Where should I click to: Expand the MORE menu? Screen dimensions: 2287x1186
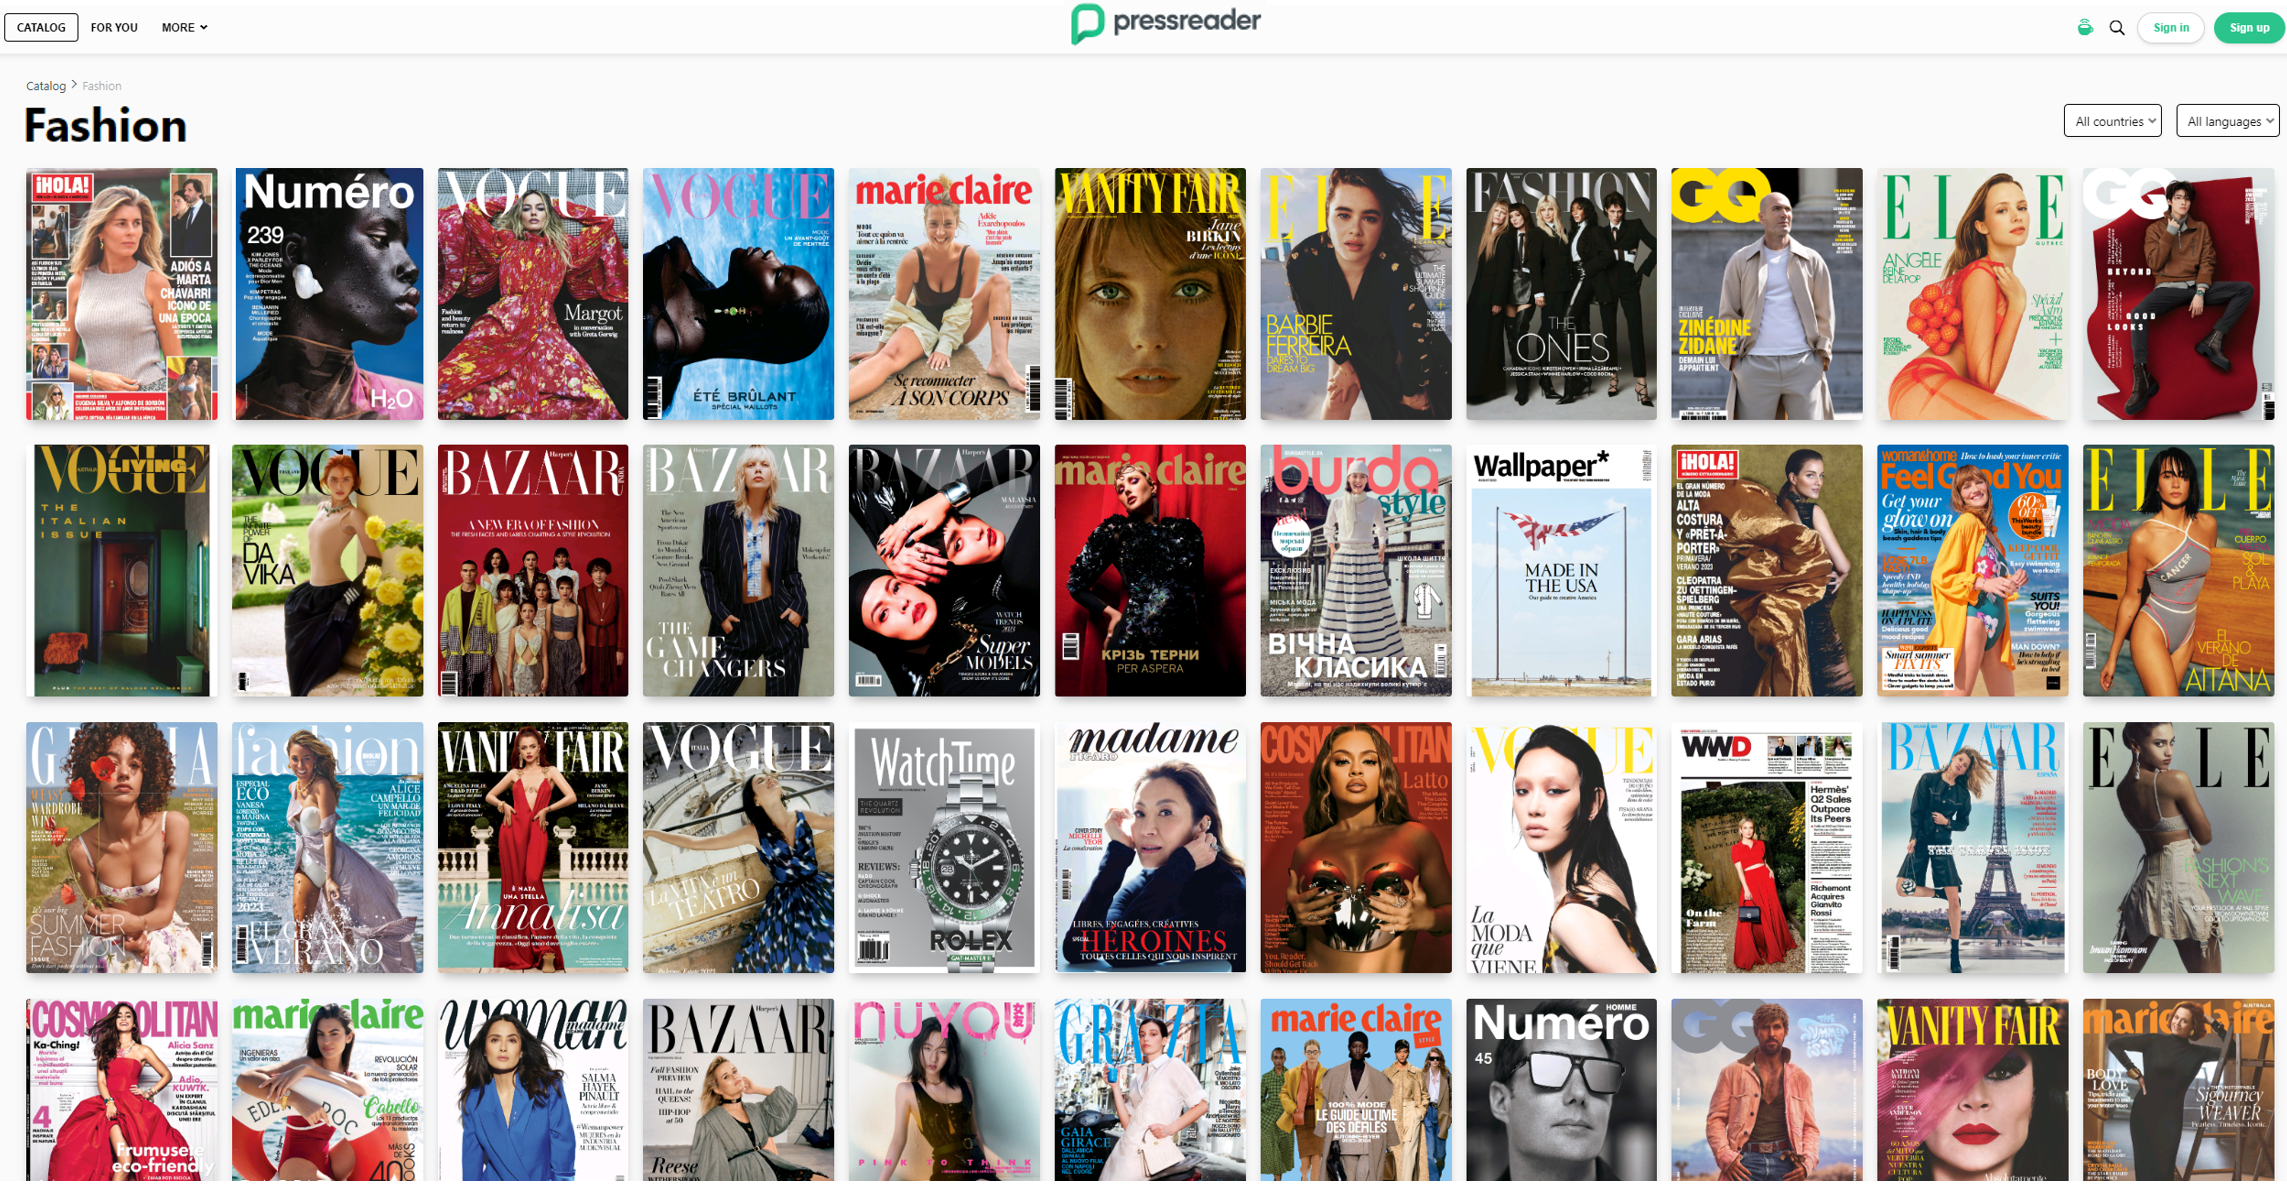[x=184, y=28]
